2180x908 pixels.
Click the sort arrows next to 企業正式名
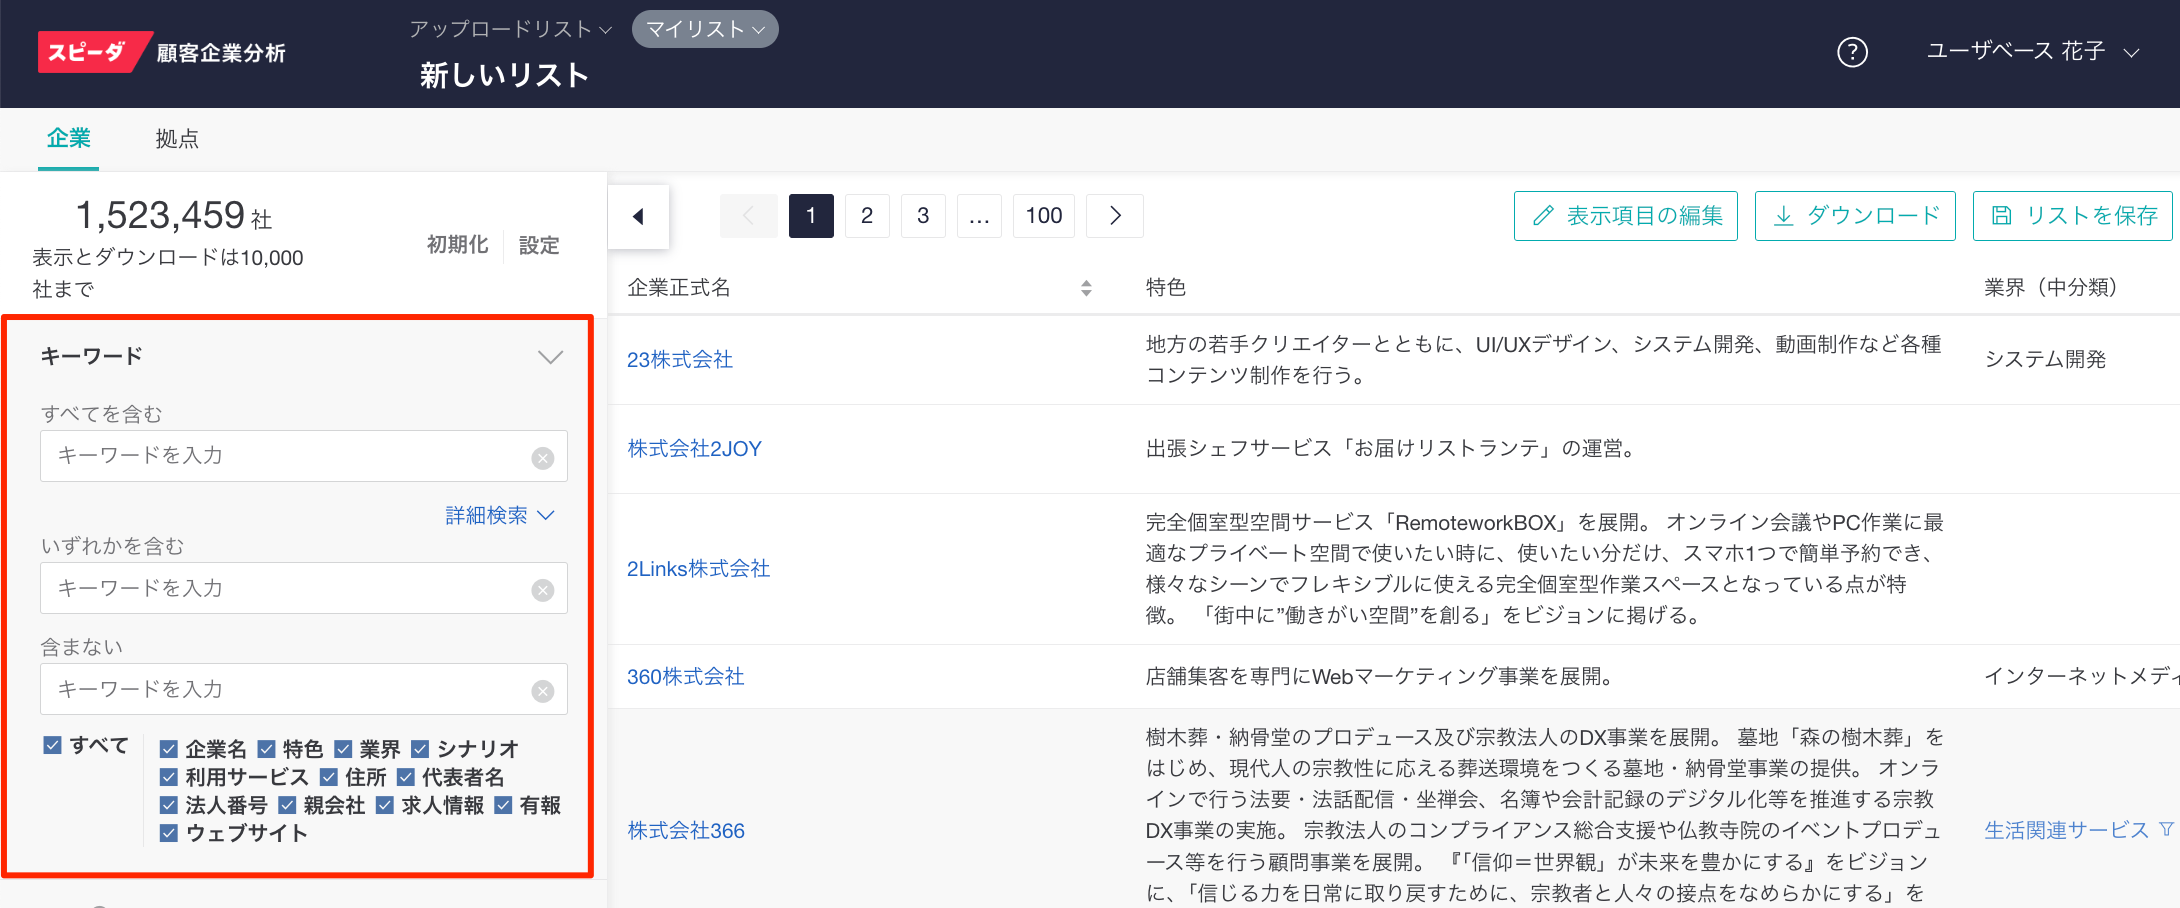[x=1086, y=288]
